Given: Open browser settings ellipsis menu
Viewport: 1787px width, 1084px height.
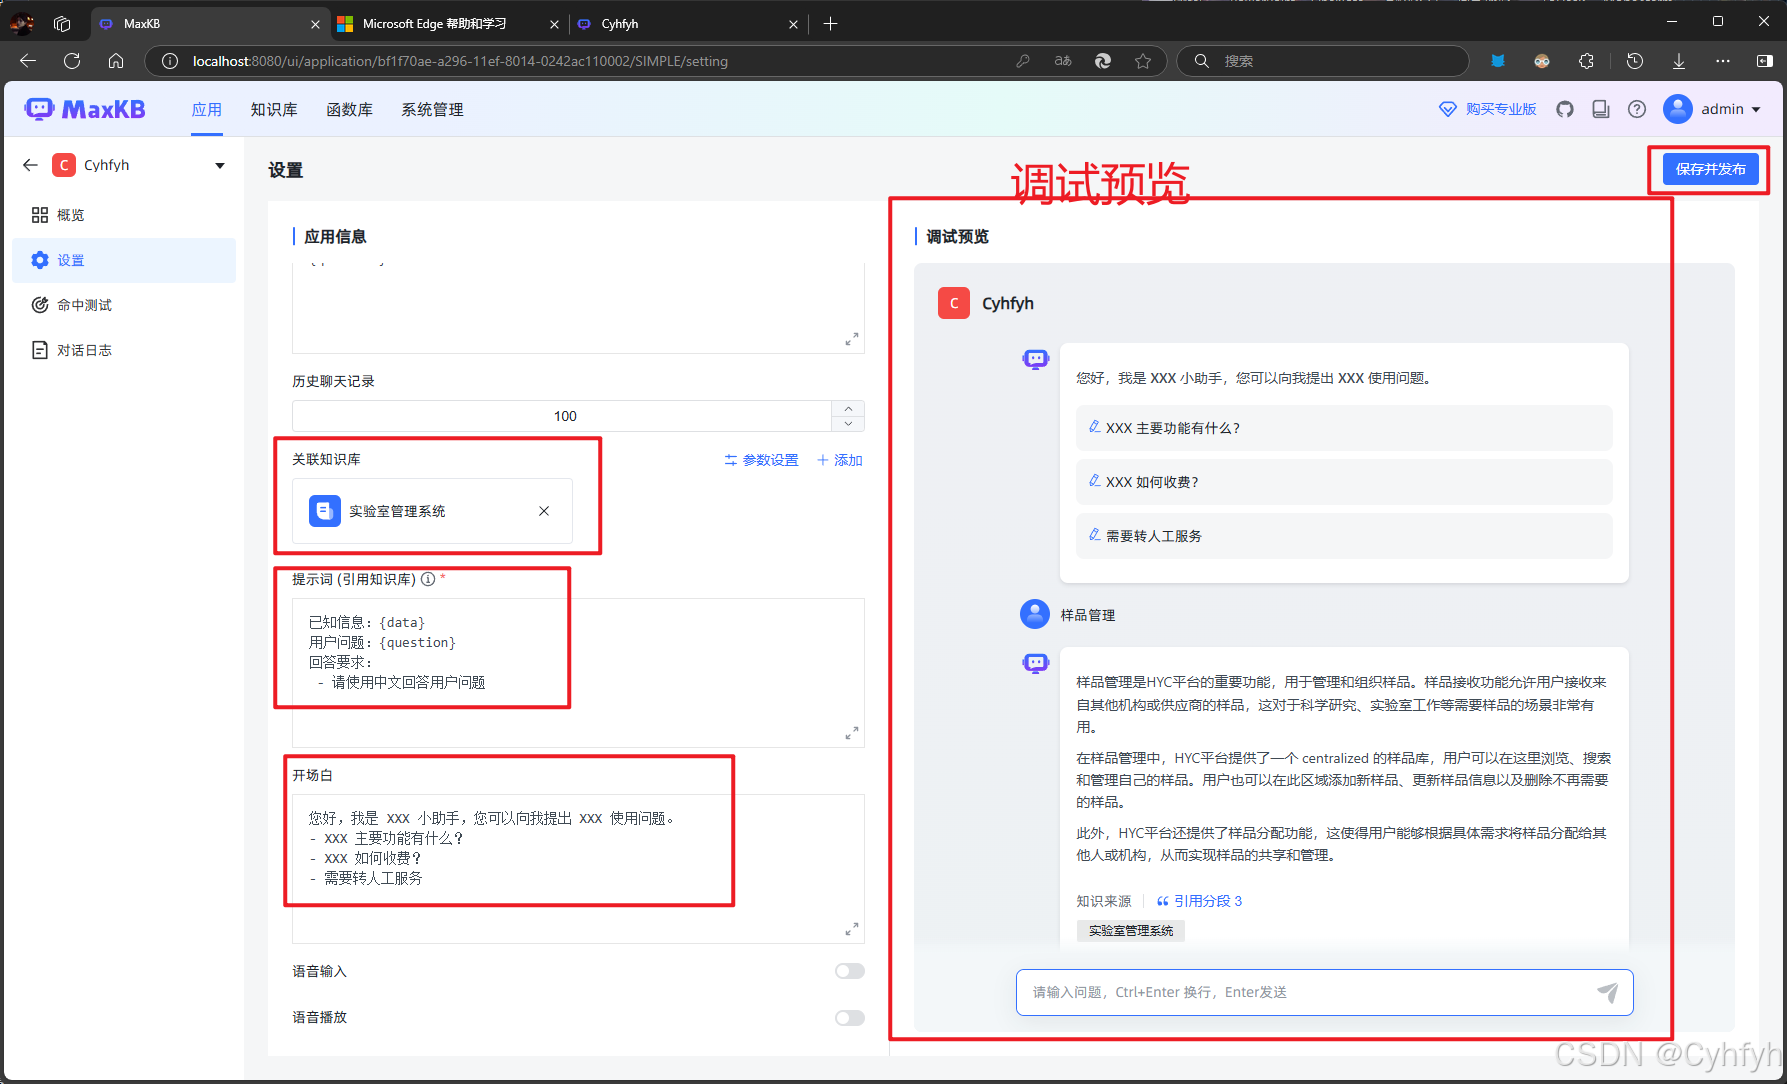Looking at the screenshot, I should [1722, 61].
